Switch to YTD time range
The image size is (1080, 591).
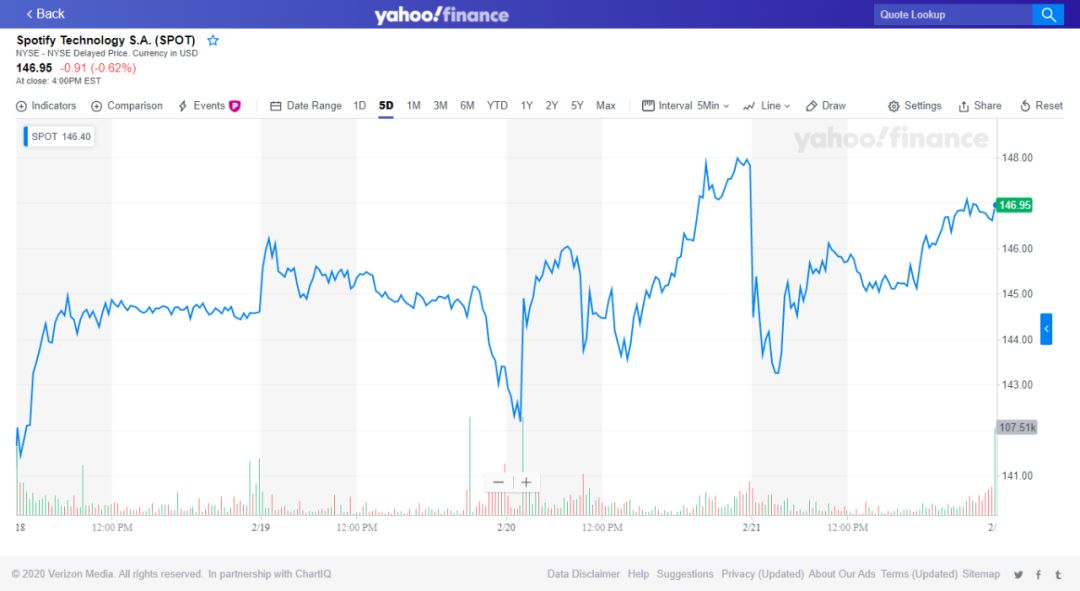[497, 106]
